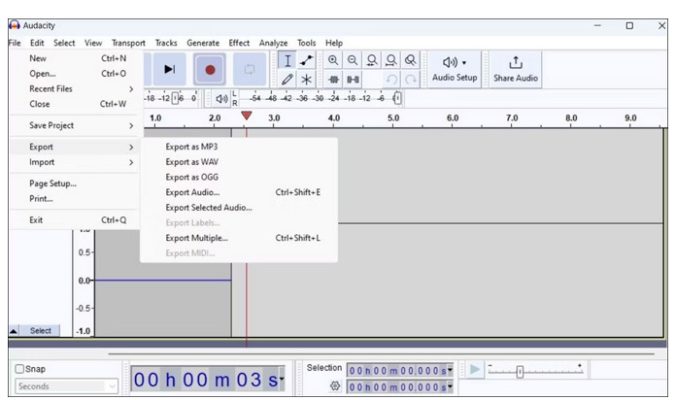Click the horizontal scrollbar below the track
Screen dimensions: 676x400
click(382, 354)
